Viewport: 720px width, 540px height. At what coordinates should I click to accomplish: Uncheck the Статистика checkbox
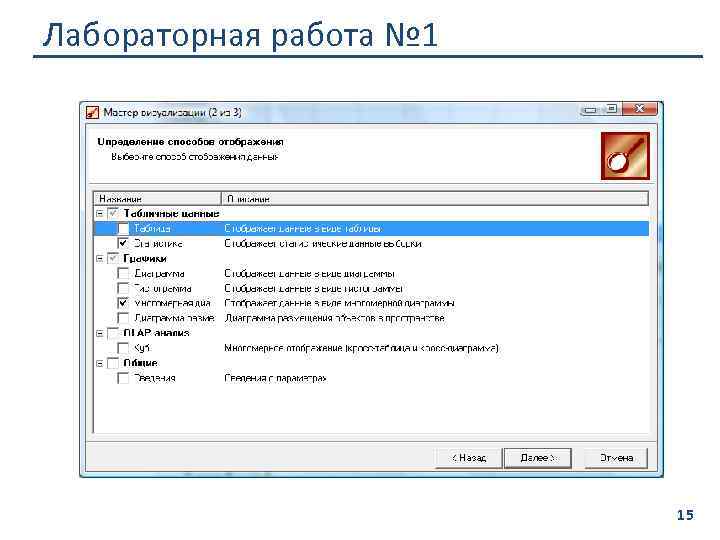tap(123, 243)
